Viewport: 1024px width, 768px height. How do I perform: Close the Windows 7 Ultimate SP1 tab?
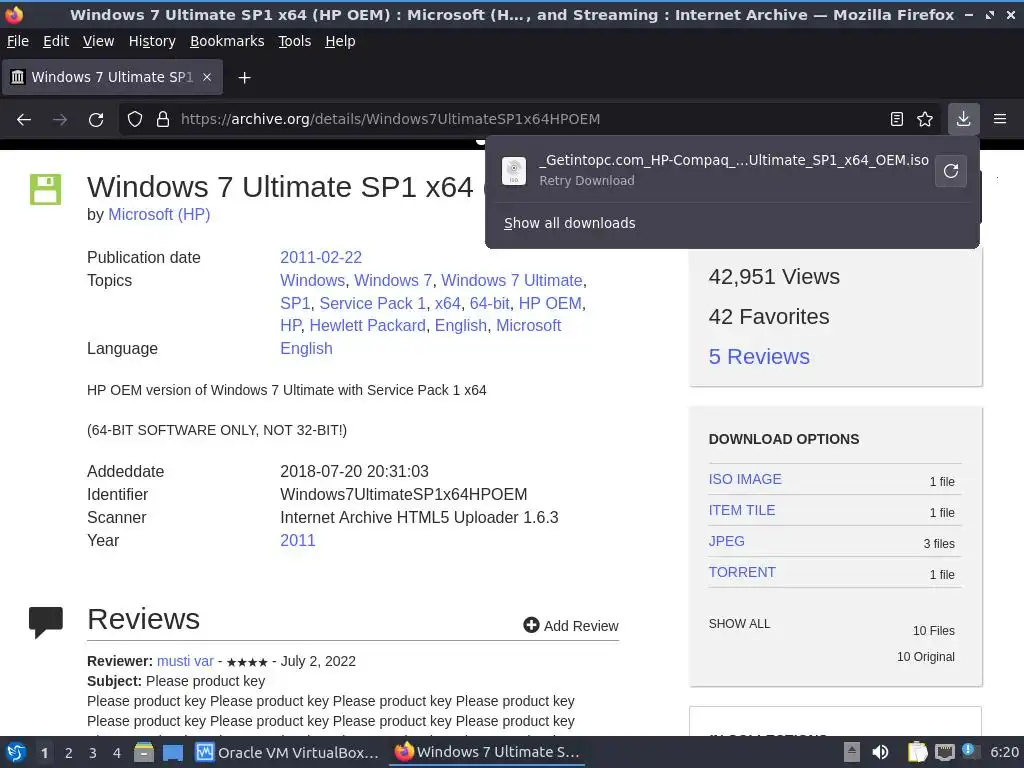(207, 77)
